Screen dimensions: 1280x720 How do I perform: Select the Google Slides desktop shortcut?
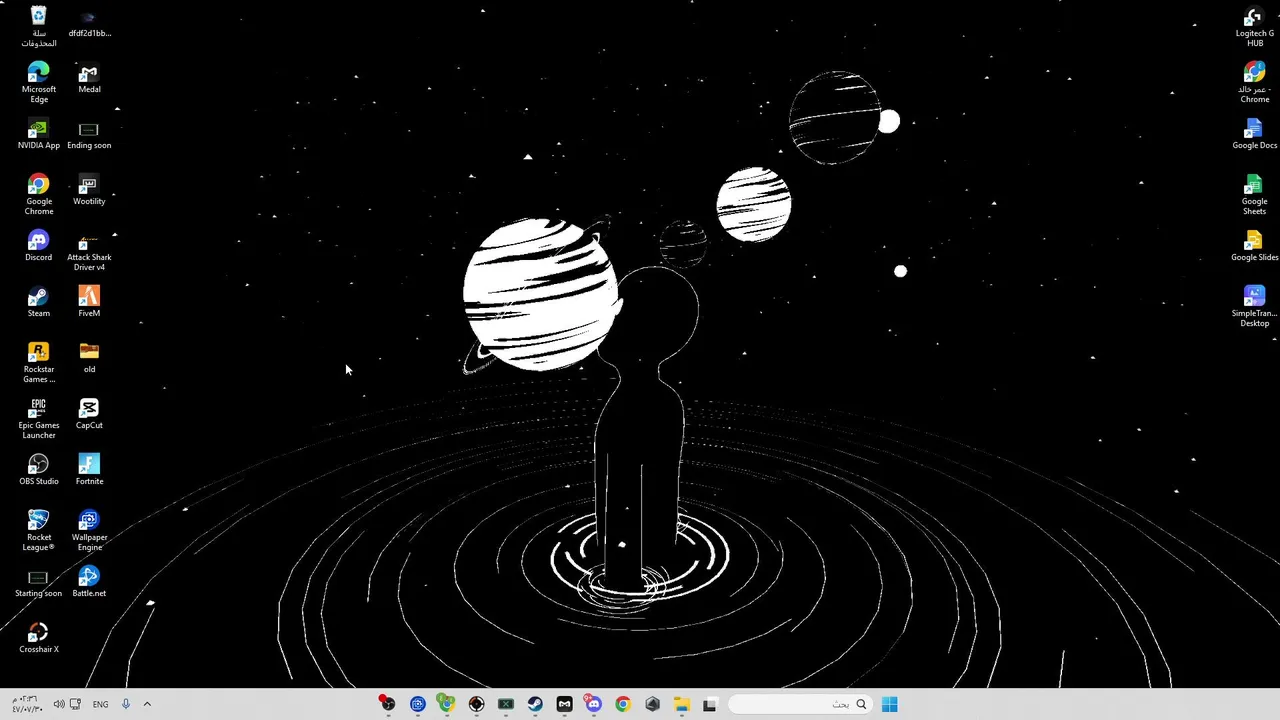tap(1254, 246)
